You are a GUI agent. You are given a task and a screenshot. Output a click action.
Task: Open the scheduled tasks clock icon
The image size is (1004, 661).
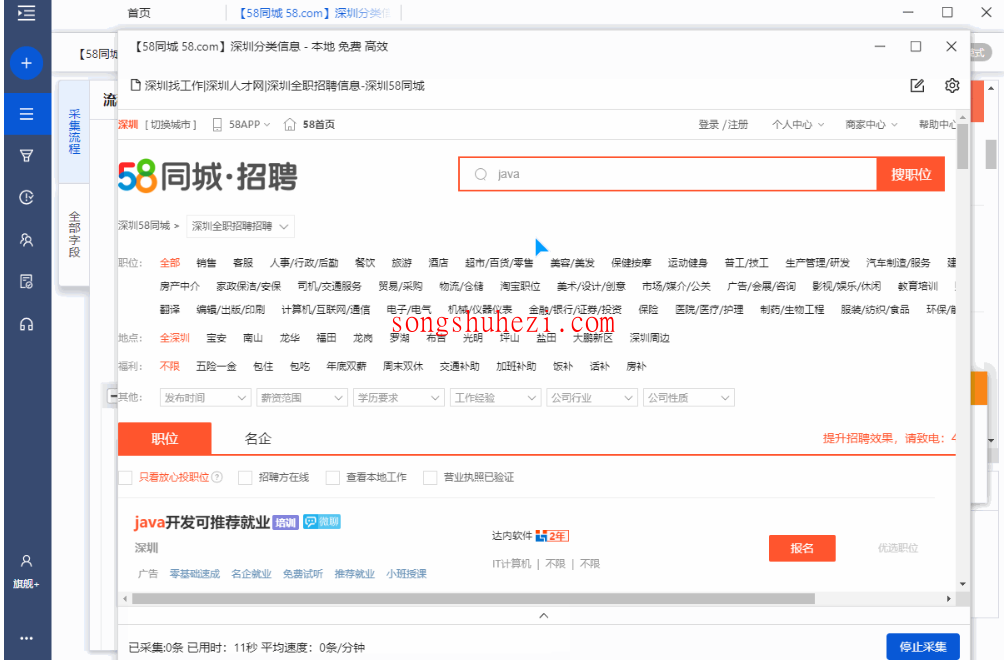(x=26, y=197)
